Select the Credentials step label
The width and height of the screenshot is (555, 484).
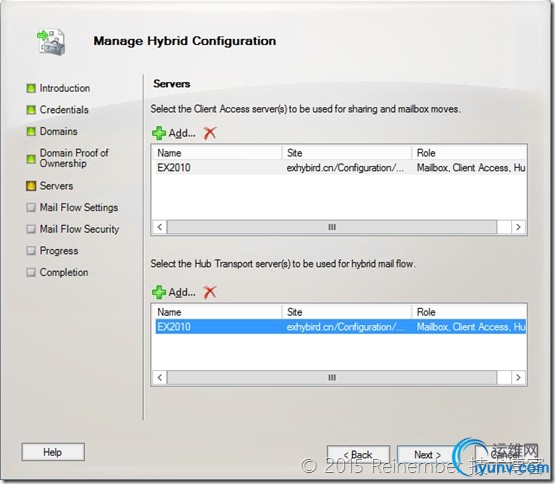point(64,110)
